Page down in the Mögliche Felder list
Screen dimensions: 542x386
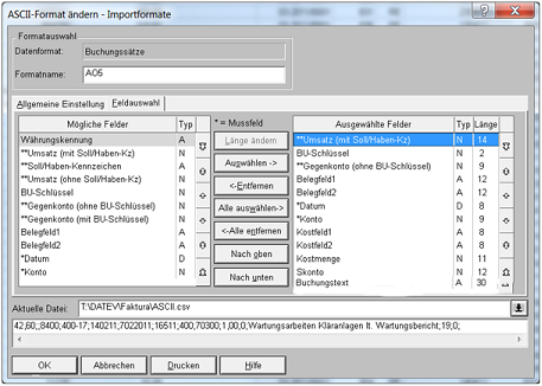click(203, 245)
